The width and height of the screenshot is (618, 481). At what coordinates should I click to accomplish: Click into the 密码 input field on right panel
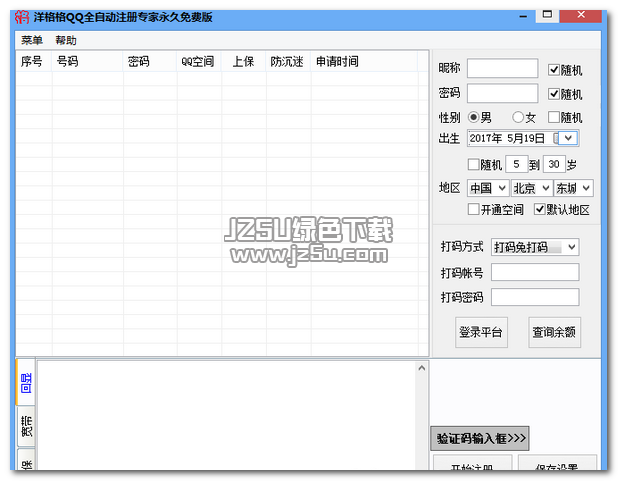tap(503, 93)
